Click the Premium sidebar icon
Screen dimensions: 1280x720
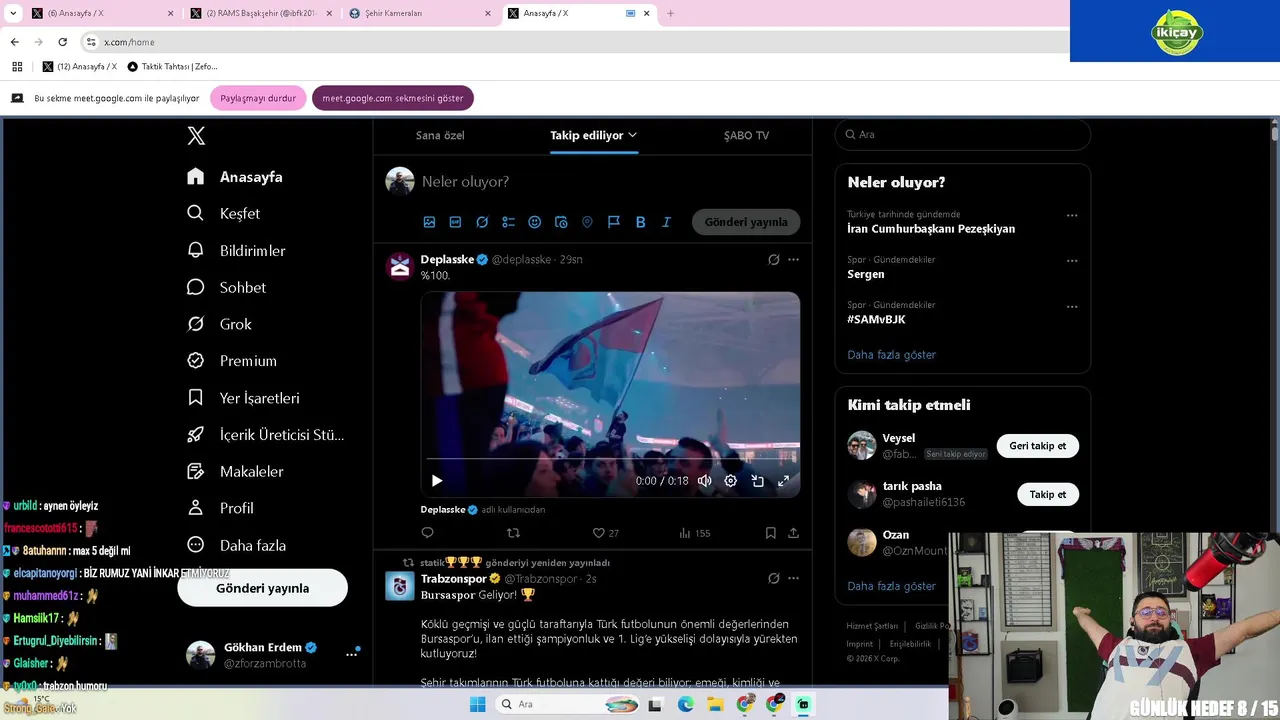pyautogui.click(x=196, y=360)
